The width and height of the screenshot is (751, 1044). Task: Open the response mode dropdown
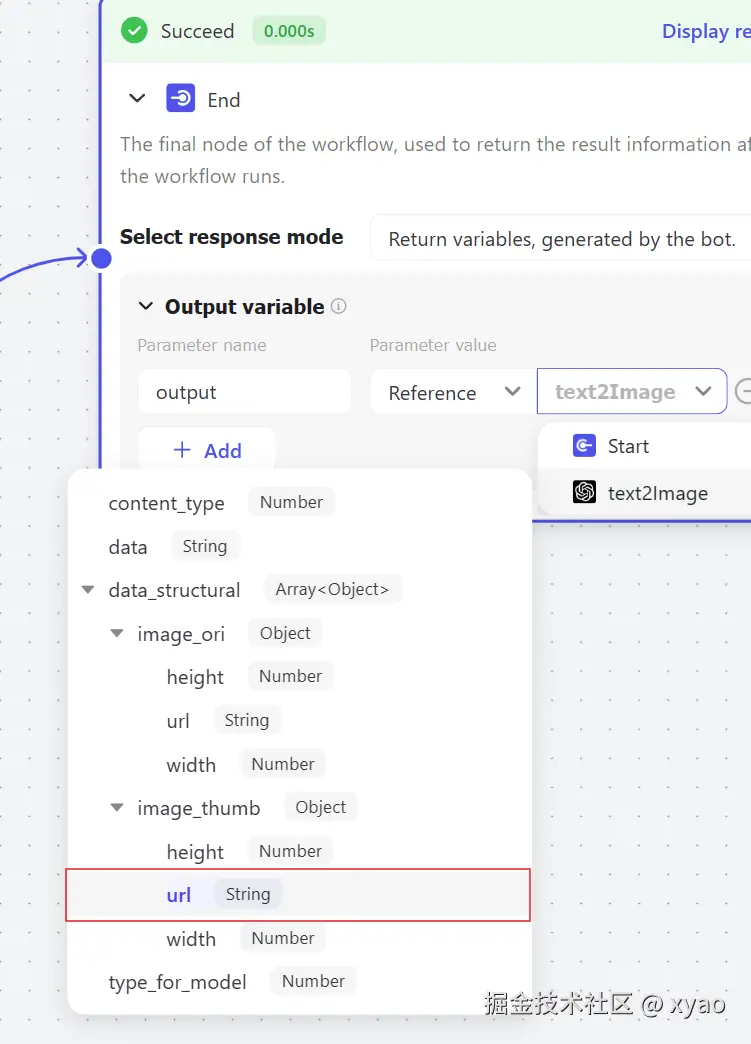tap(560, 239)
